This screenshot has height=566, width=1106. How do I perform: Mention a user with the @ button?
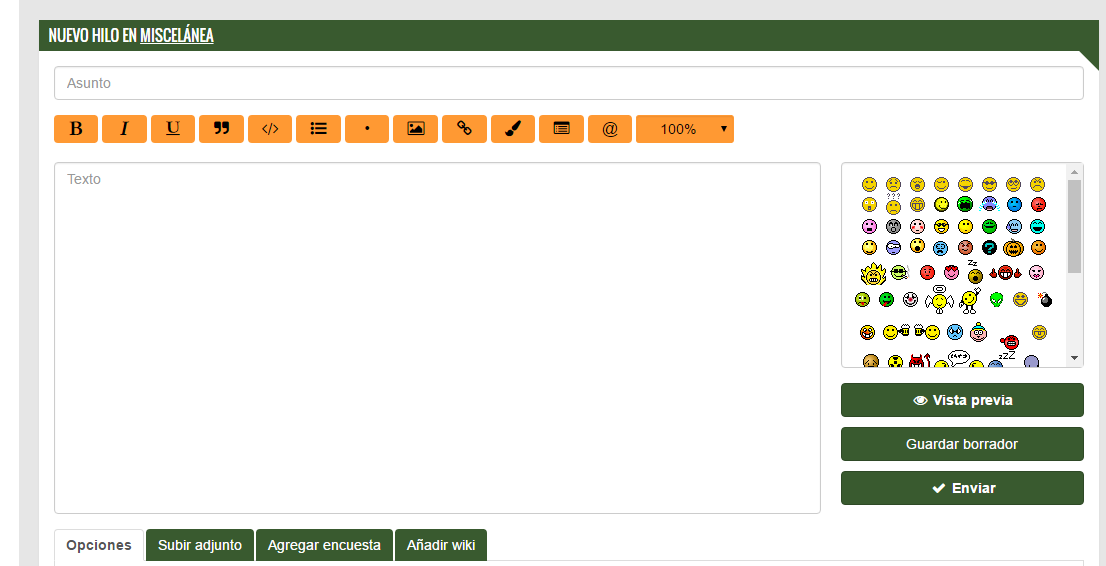pos(610,128)
